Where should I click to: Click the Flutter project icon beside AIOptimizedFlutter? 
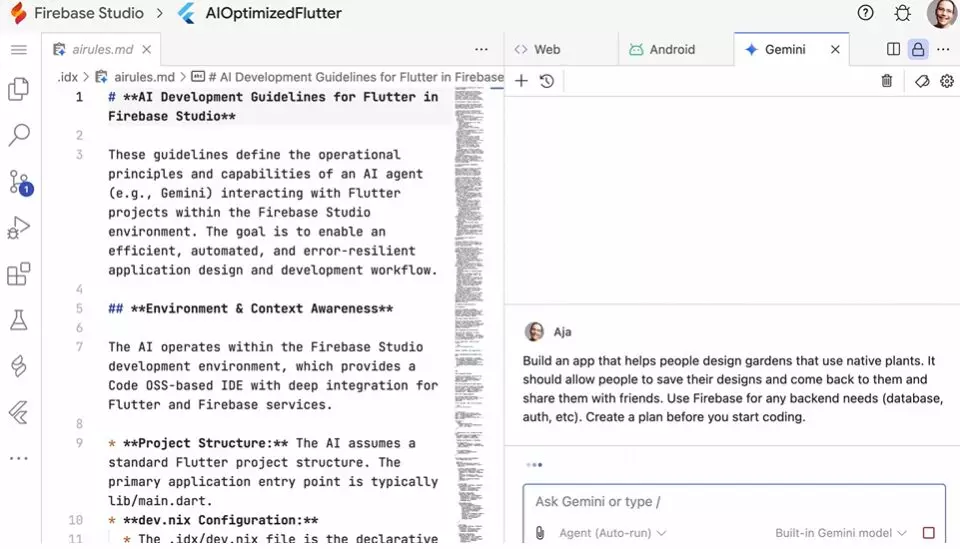coord(187,13)
